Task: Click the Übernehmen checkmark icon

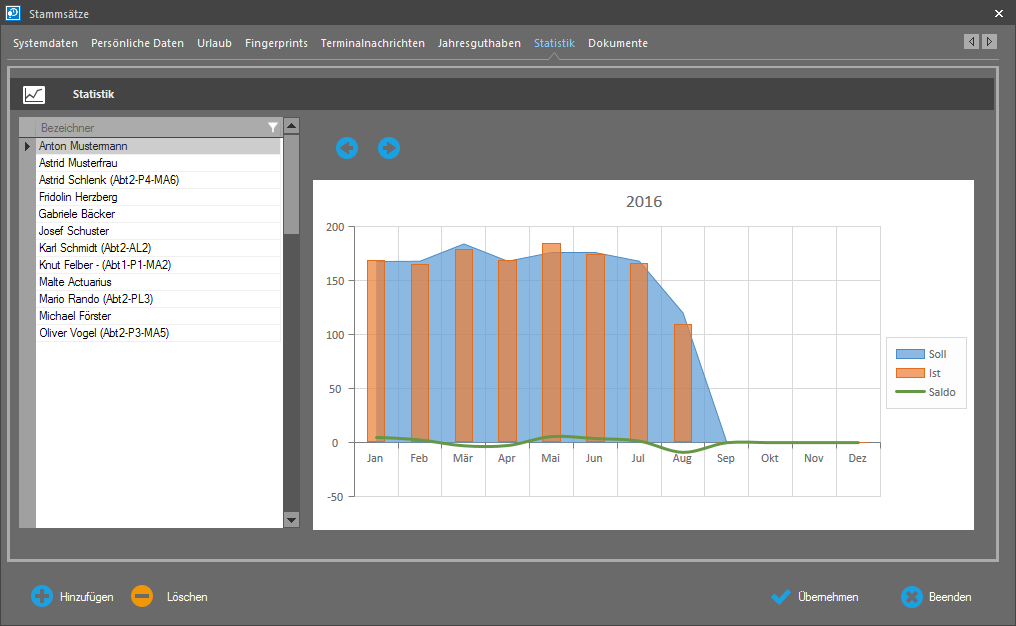Action: (x=781, y=597)
